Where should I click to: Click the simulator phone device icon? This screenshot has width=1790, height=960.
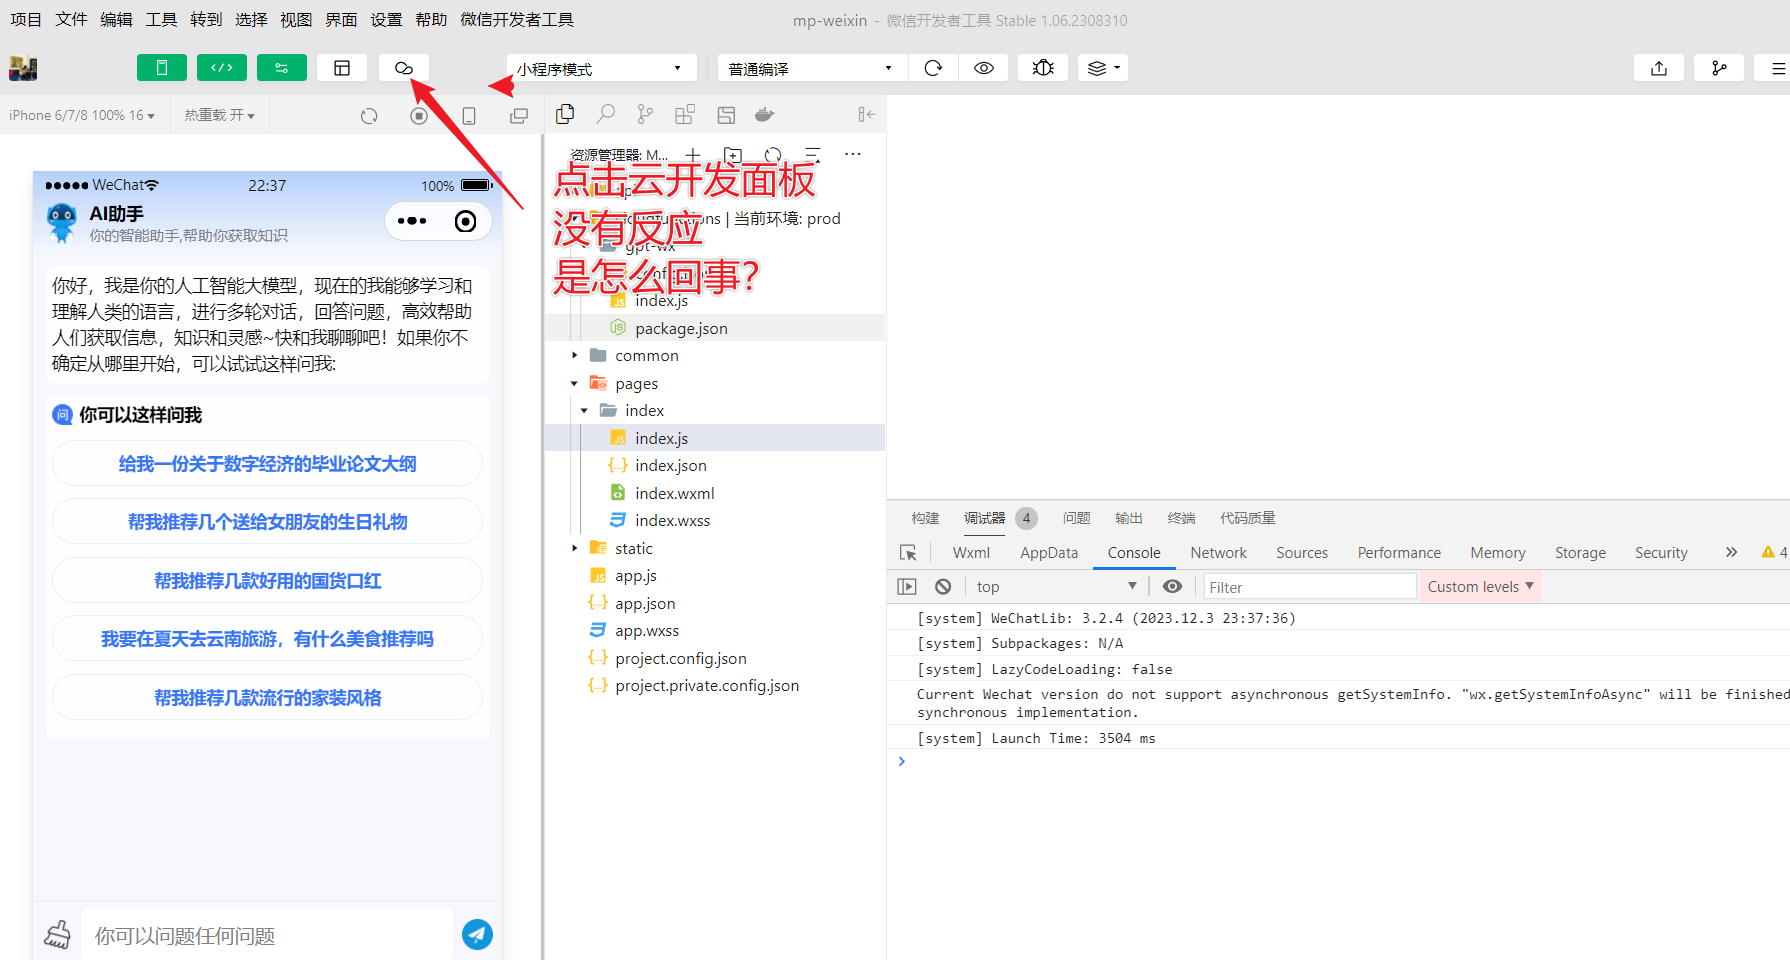coord(469,116)
